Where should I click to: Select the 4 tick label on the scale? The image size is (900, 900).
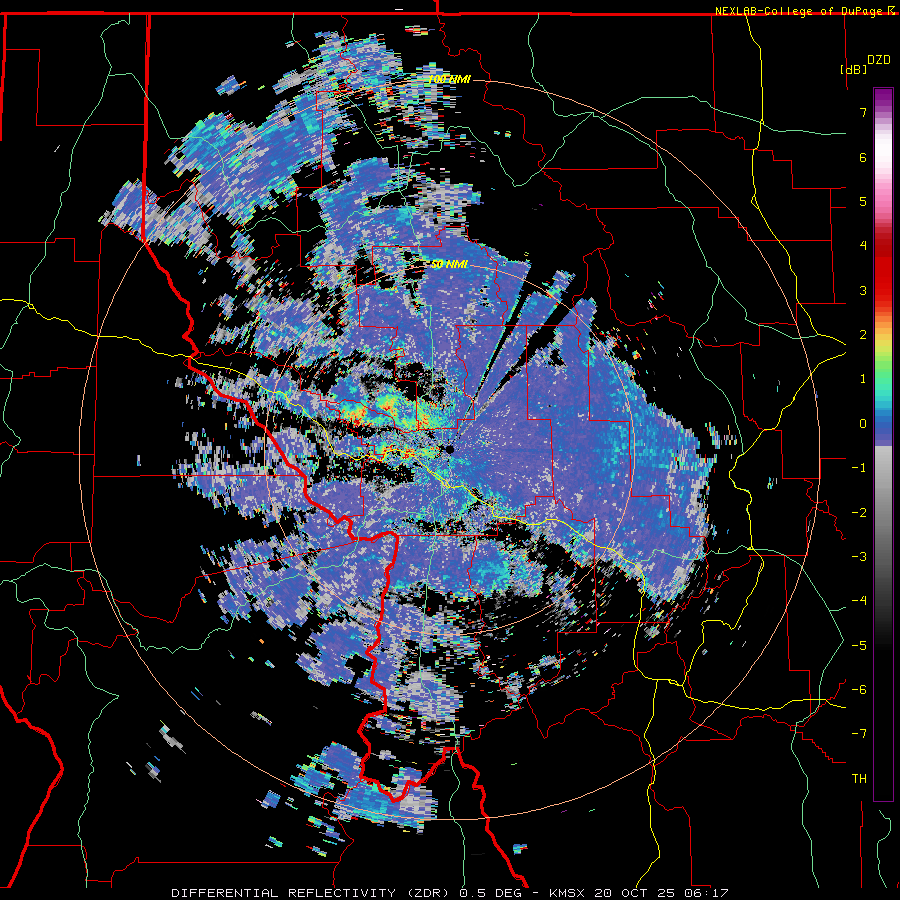tap(863, 246)
